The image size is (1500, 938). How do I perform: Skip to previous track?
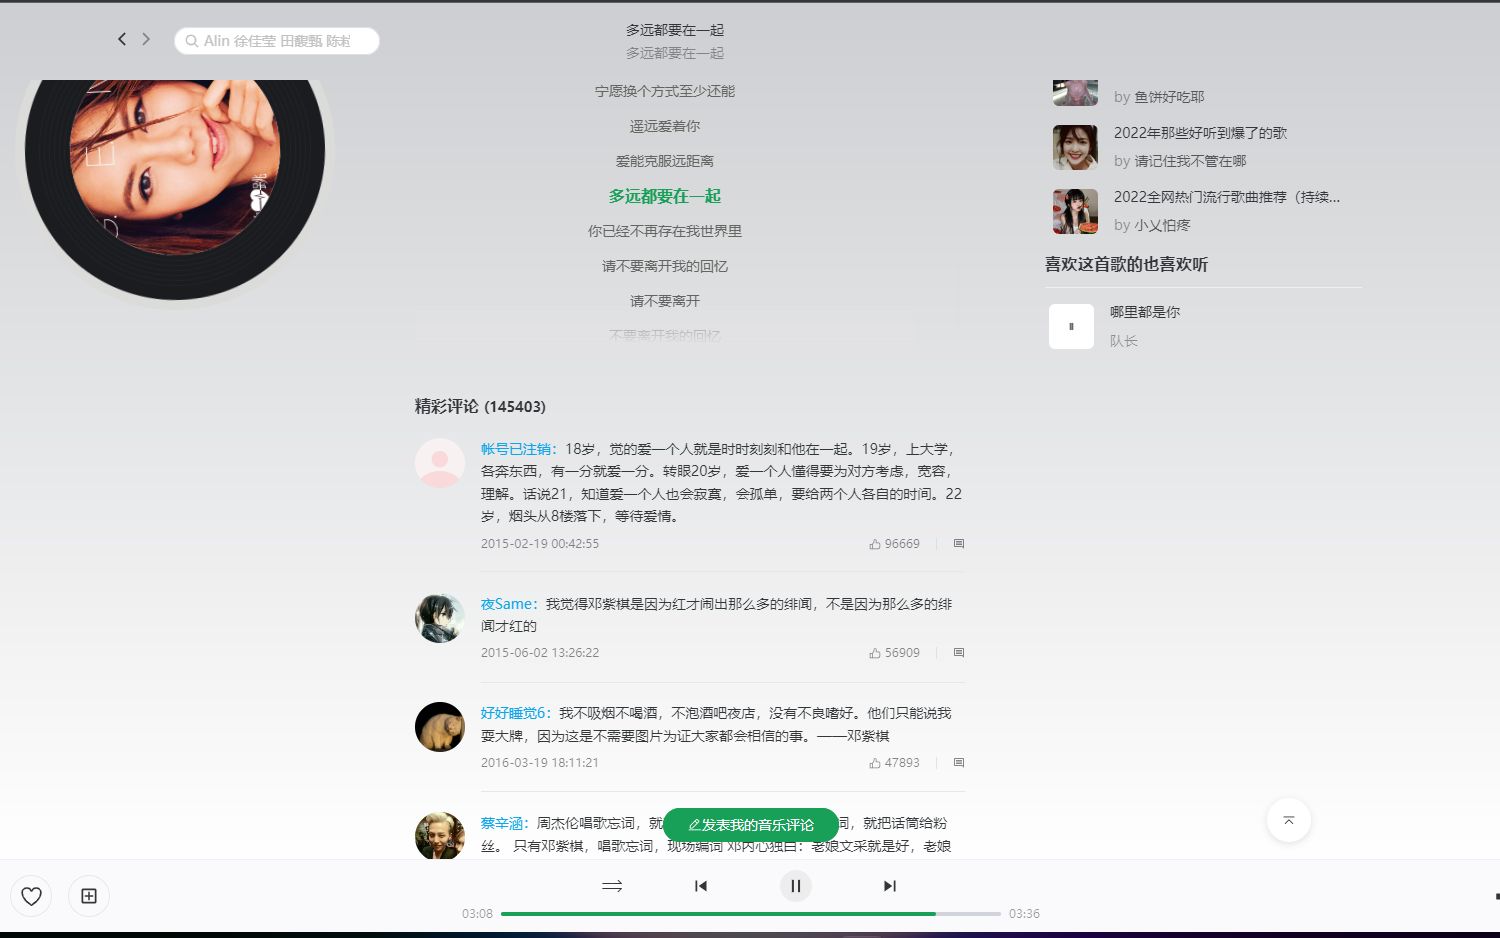tap(701, 886)
